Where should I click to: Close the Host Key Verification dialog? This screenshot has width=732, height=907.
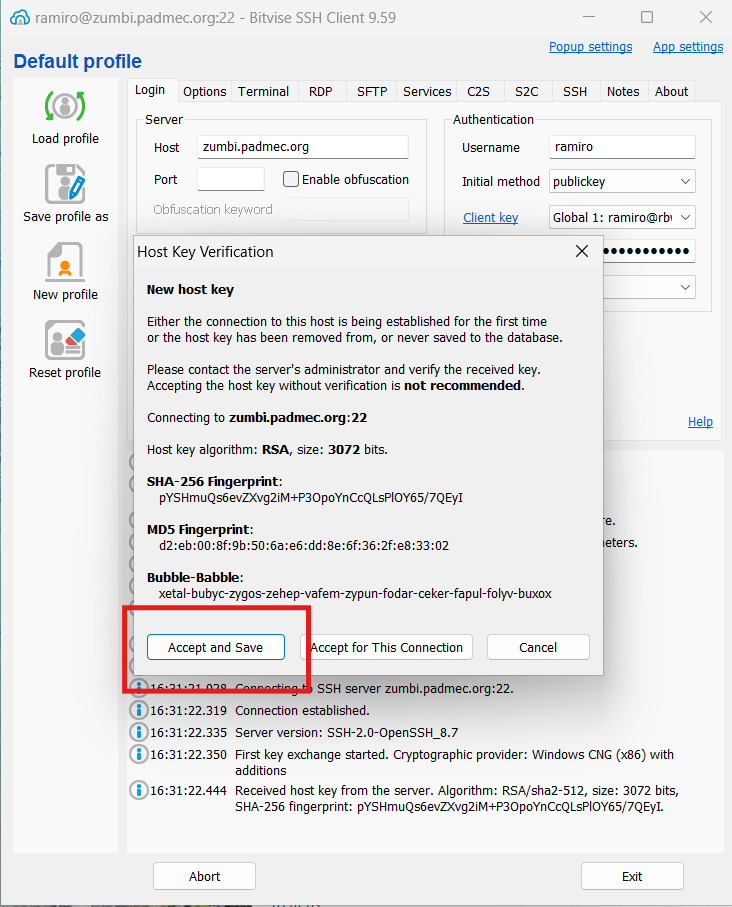(582, 251)
